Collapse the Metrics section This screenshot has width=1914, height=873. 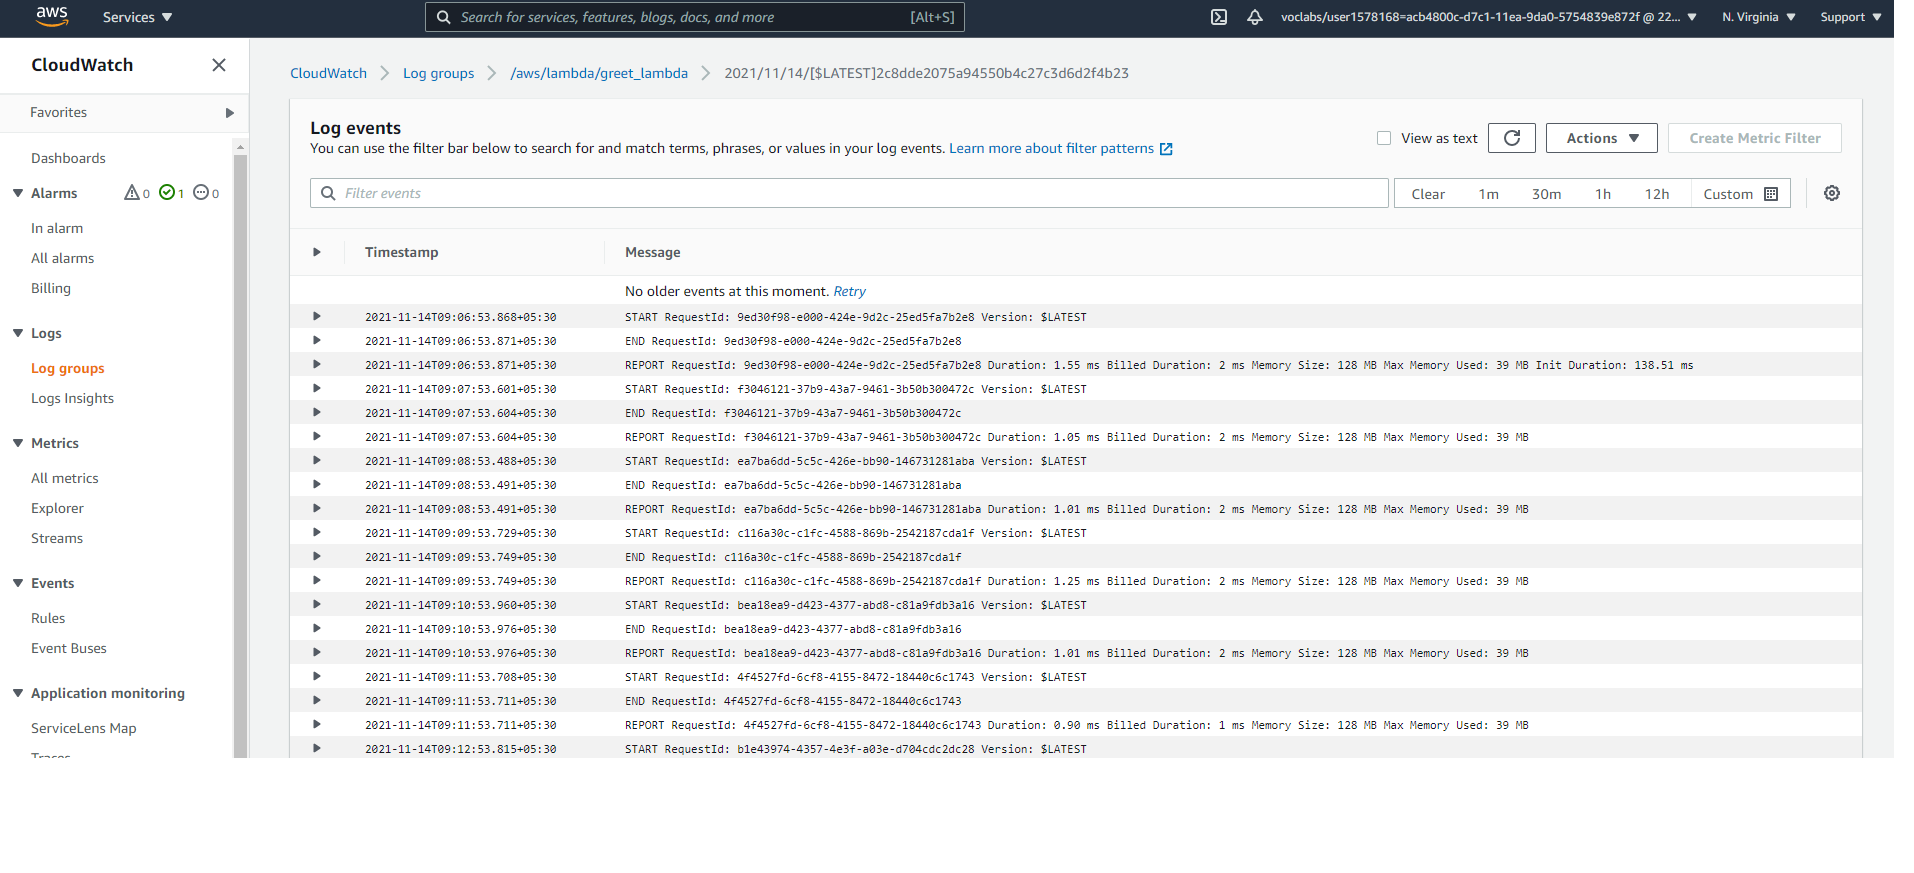click(18, 443)
